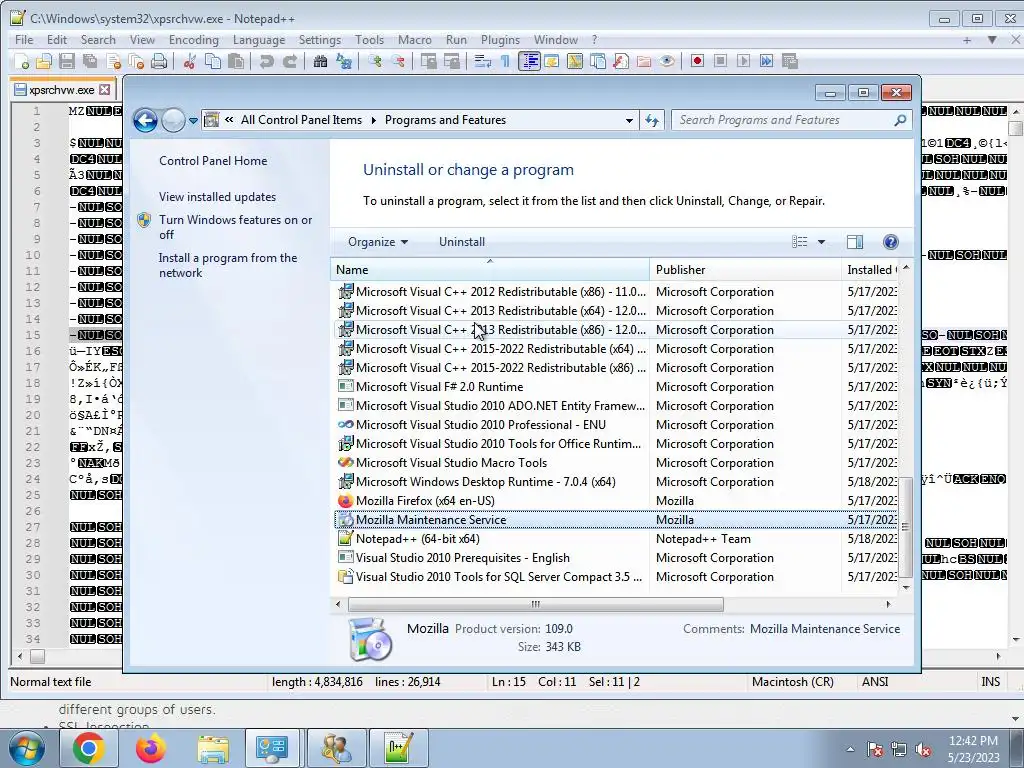This screenshot has height=768, width=1024.
Task: Click the Redo arrow in Notepad++ toolbar
Action: click(x=289, y=61)
